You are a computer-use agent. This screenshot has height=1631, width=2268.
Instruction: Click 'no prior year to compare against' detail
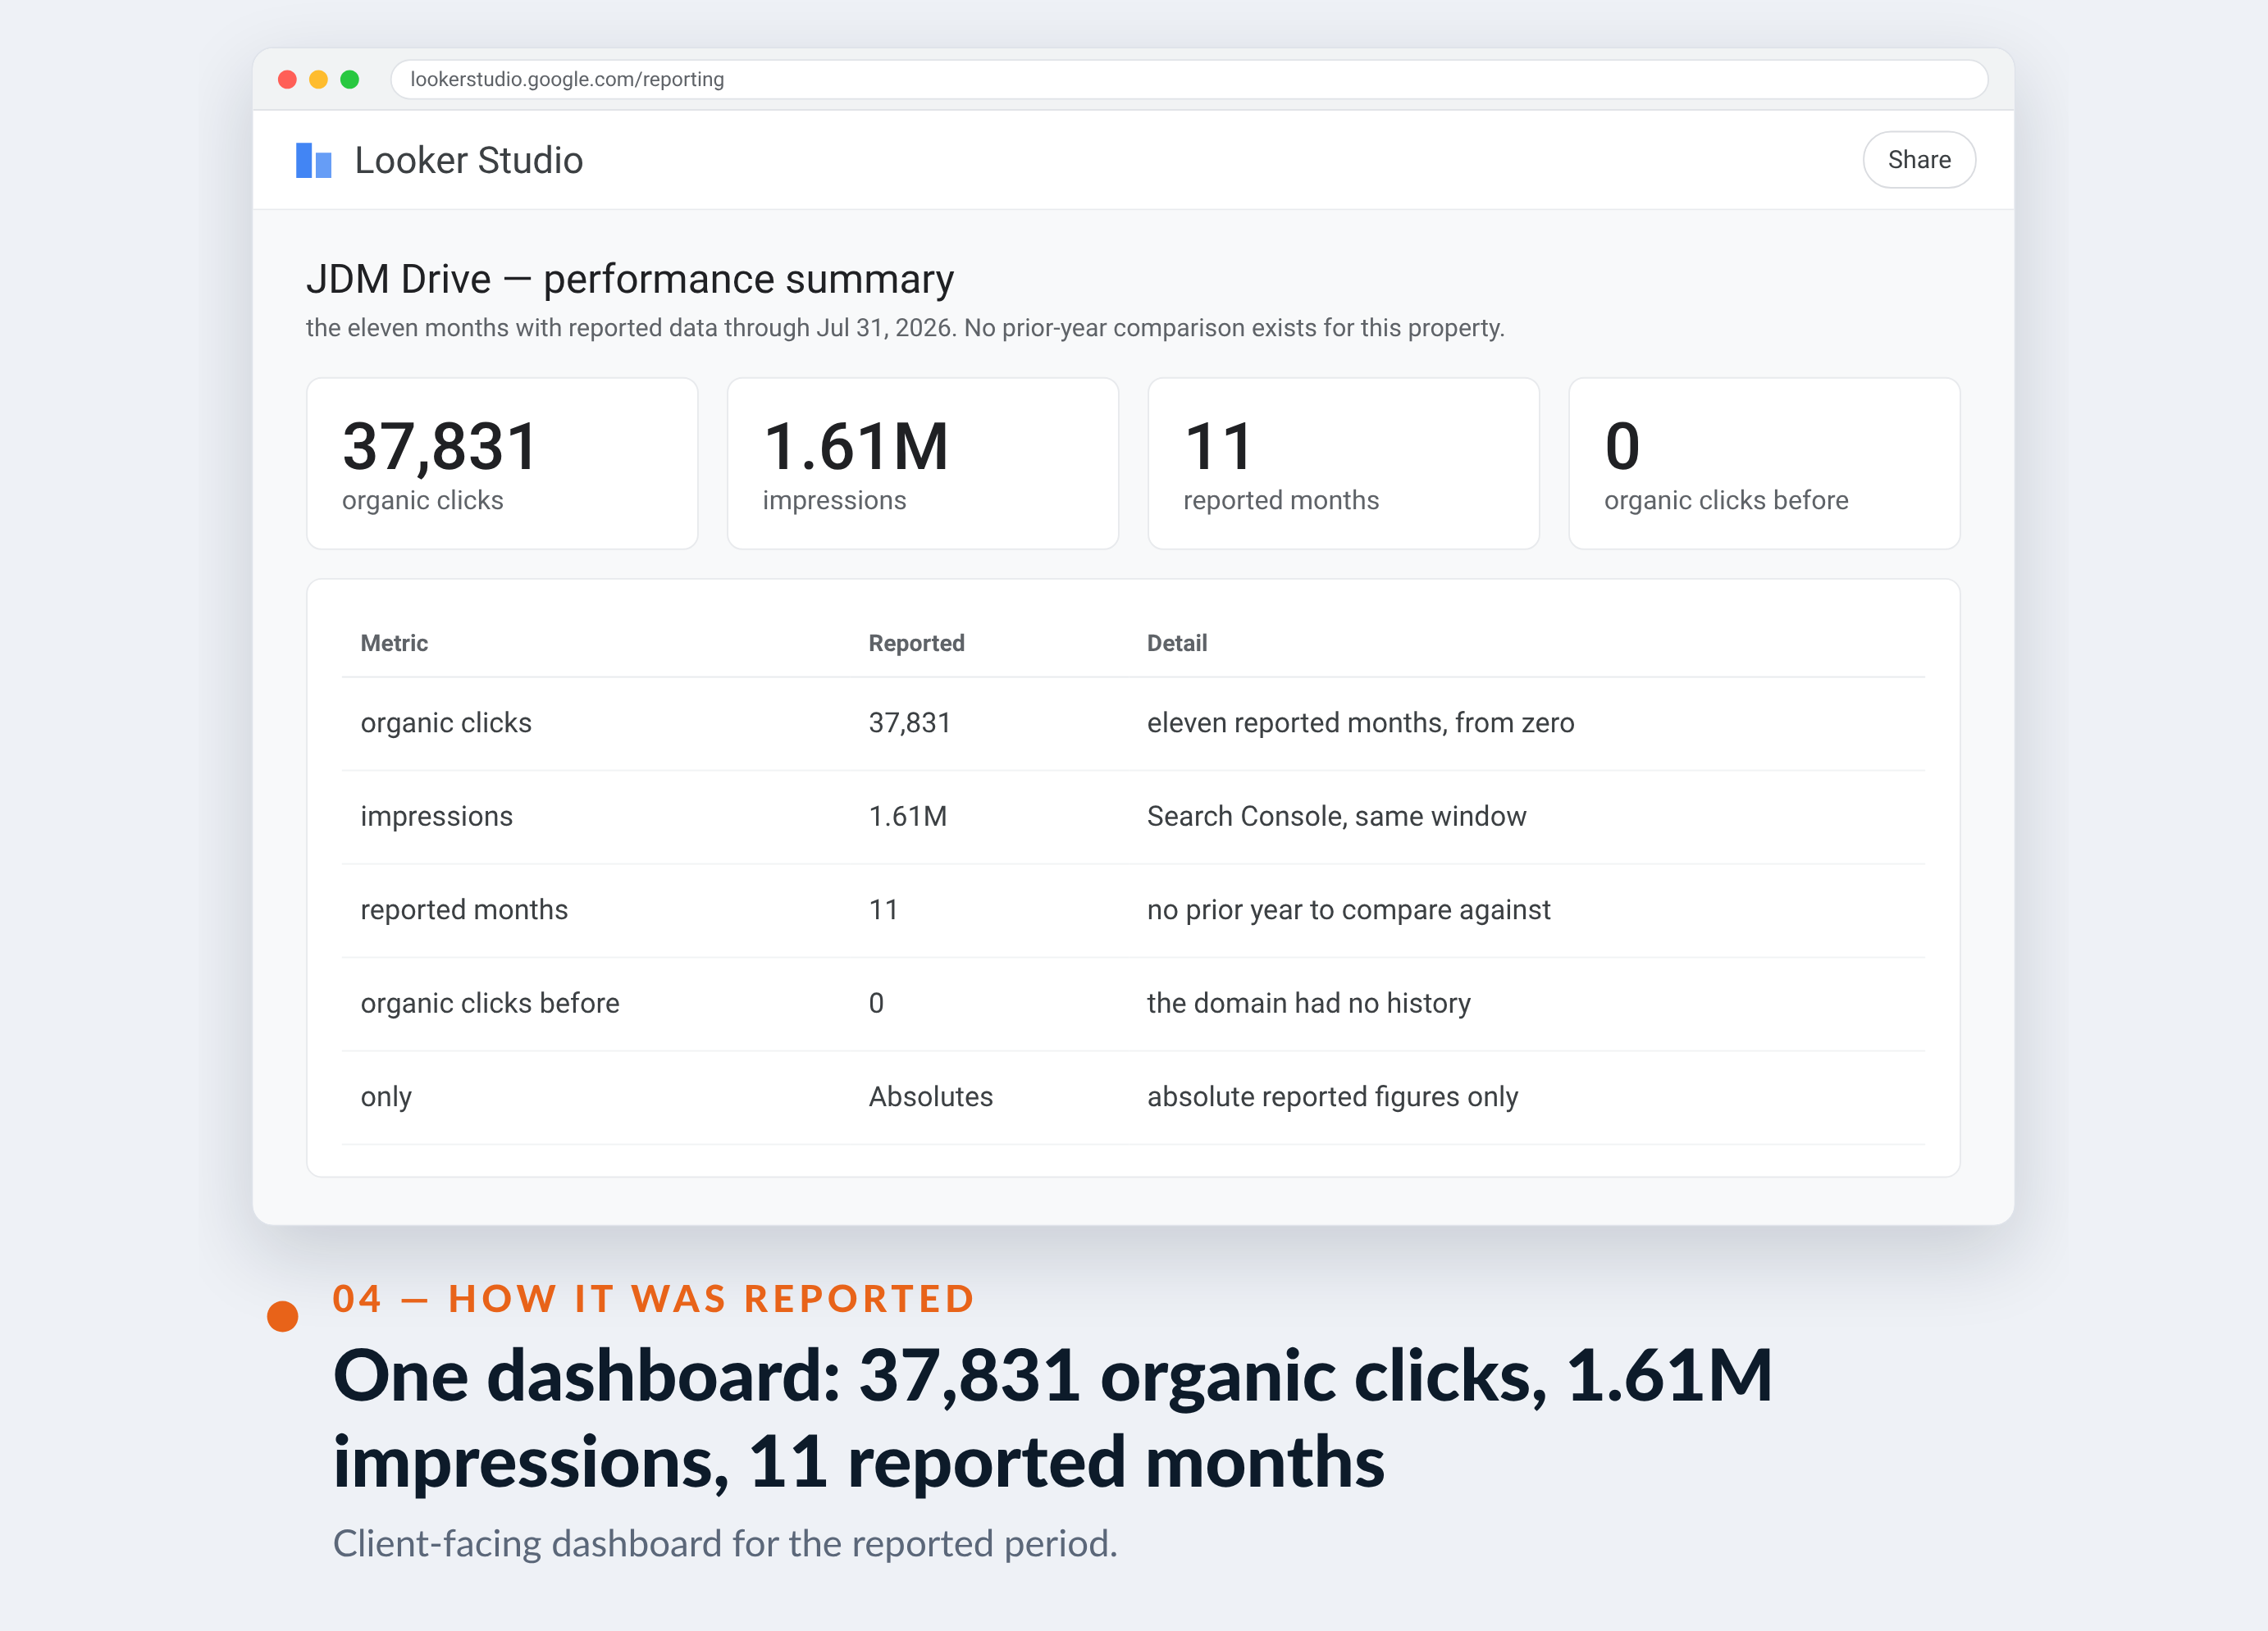pos(1348,909)
